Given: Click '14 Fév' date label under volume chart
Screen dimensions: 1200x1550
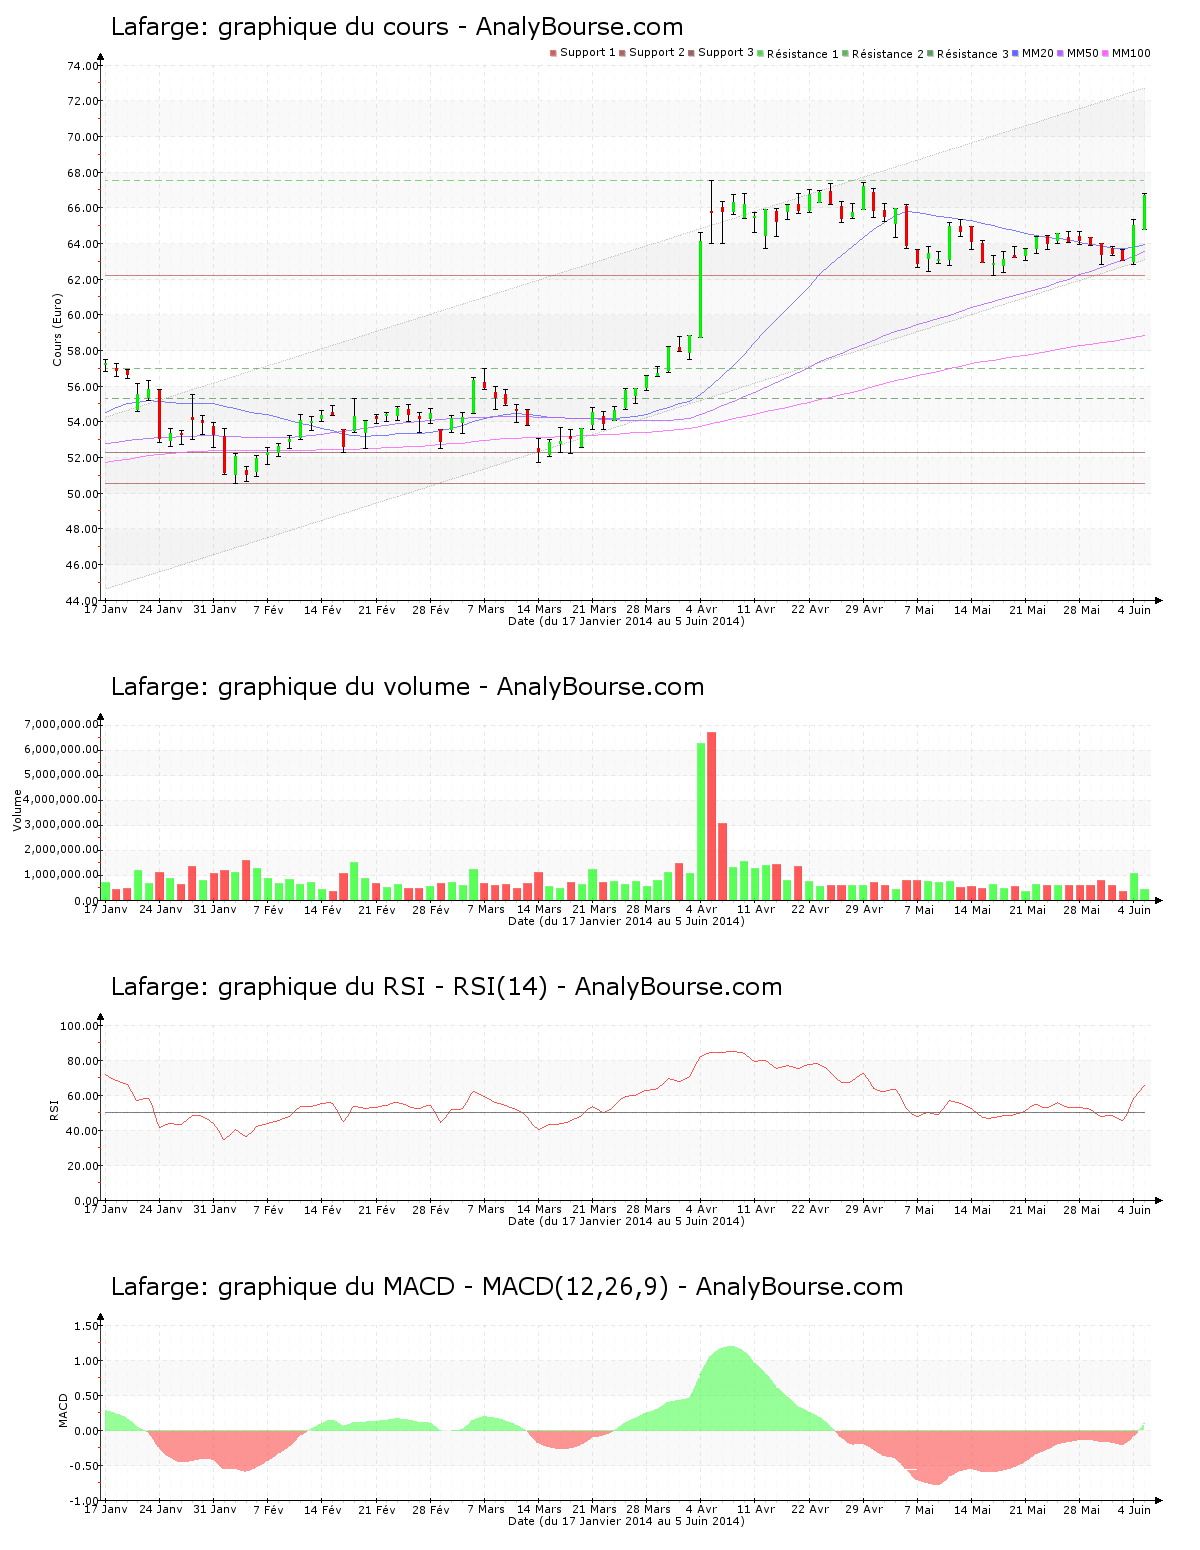Looking at the screenshot, I should pos(323,910).
